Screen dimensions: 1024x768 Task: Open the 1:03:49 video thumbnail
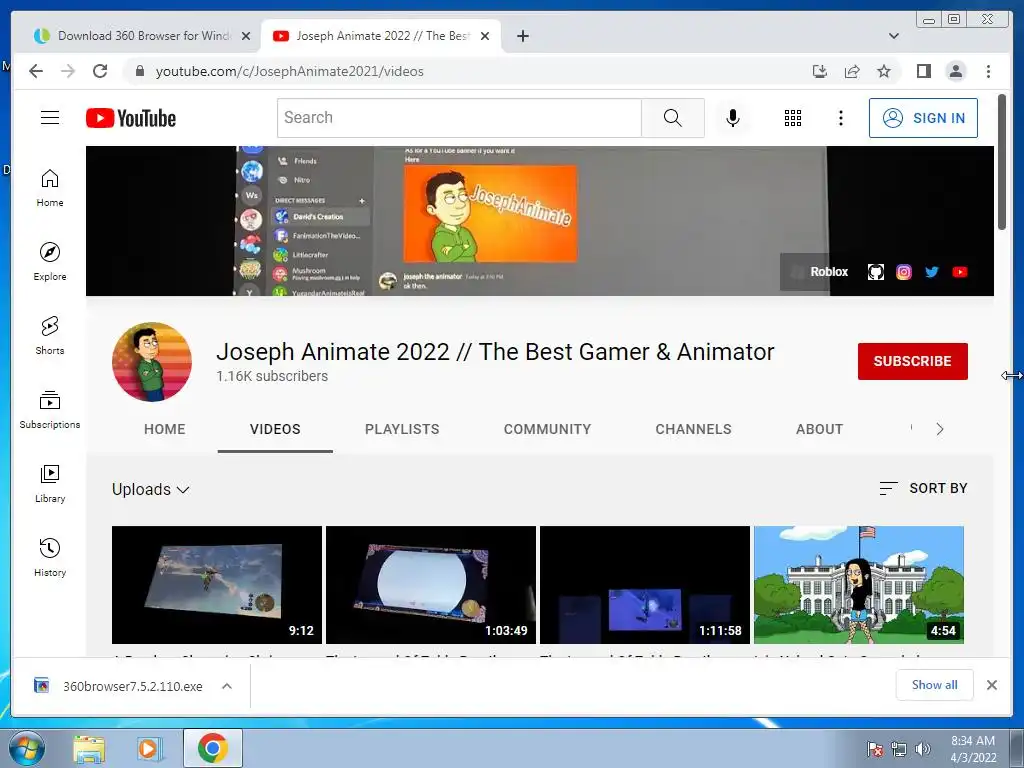pos(431,584)
